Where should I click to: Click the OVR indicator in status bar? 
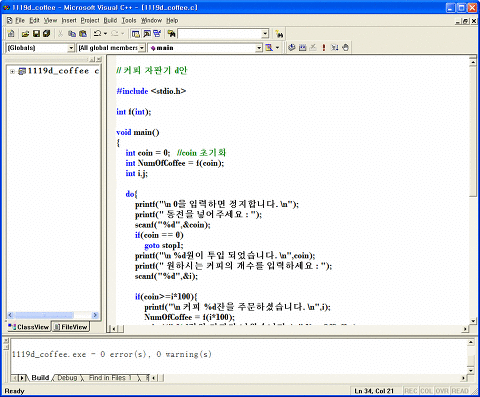(442, 391)
